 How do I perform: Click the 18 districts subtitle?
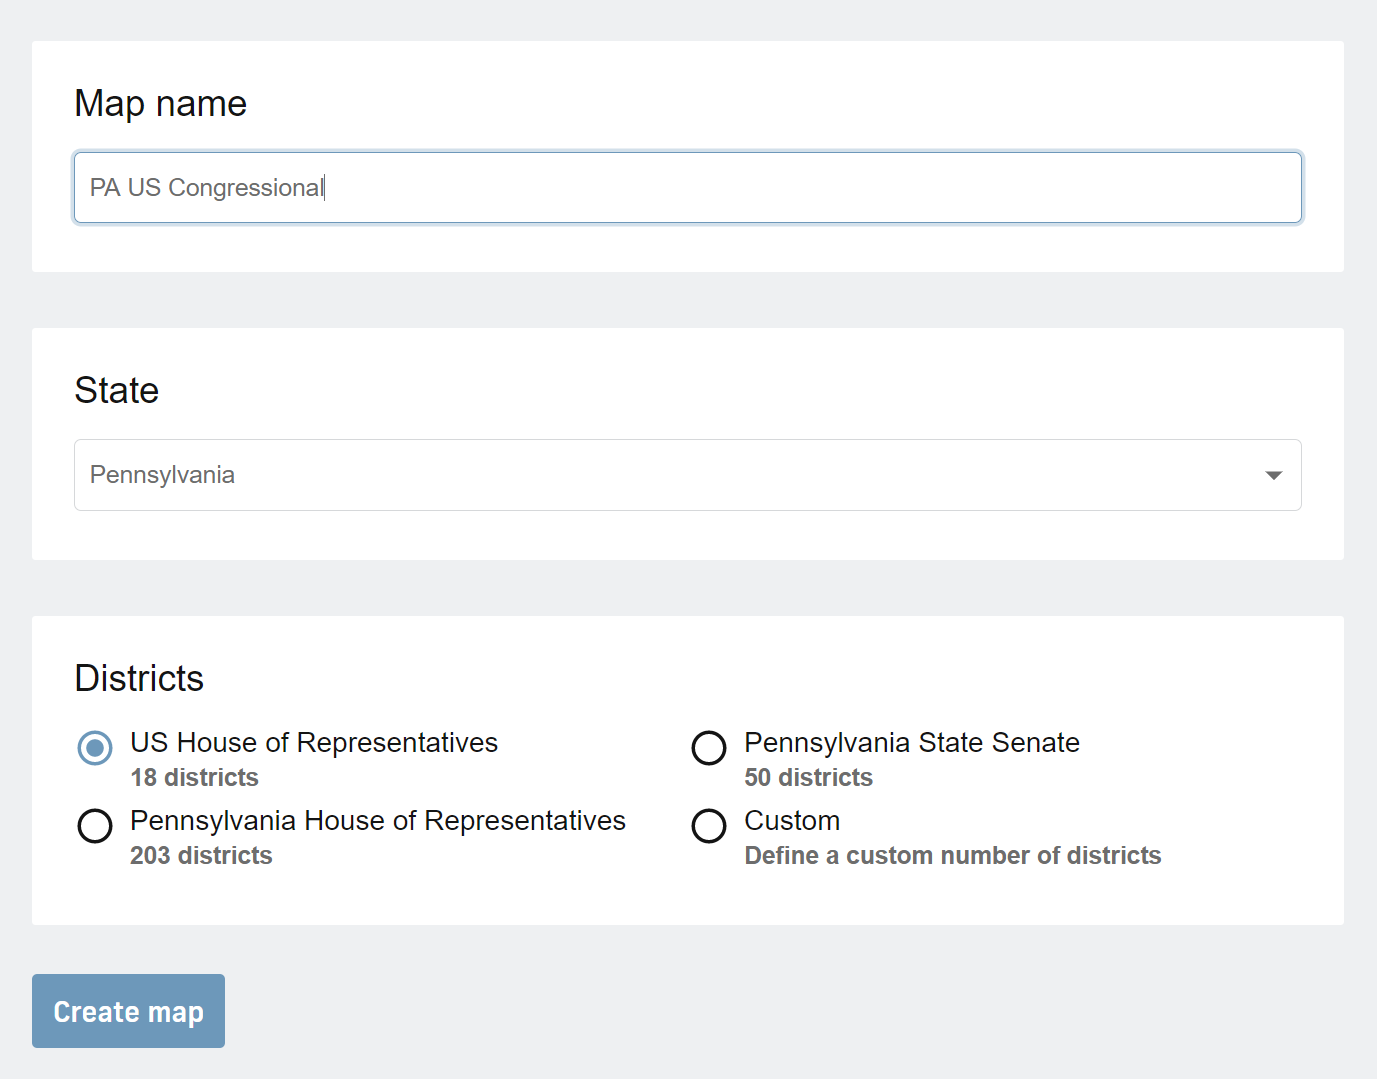click(194, 777)
